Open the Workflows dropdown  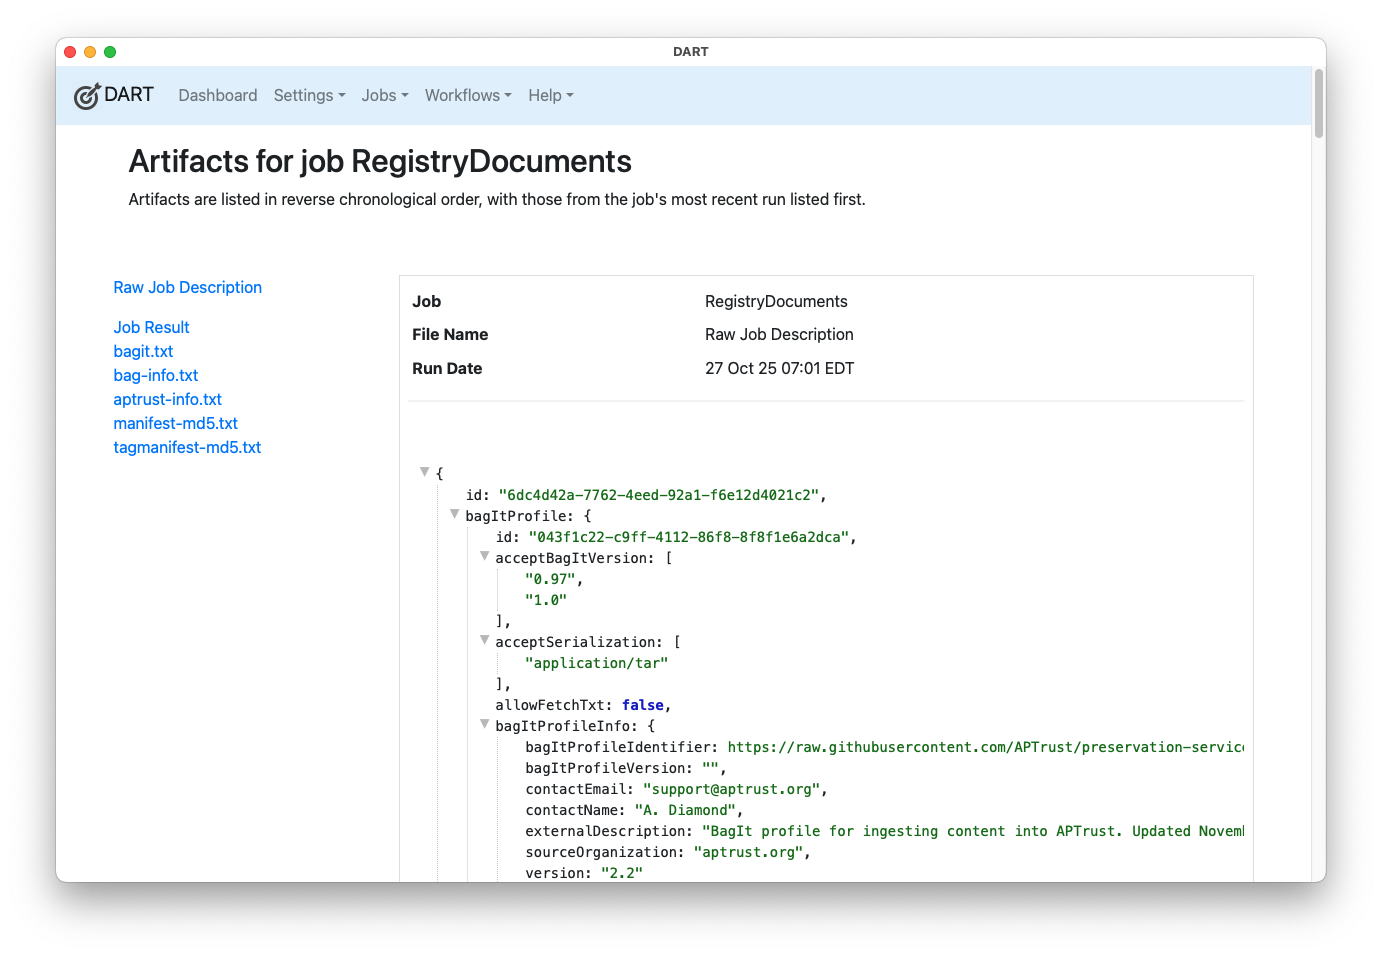[467, 96]
